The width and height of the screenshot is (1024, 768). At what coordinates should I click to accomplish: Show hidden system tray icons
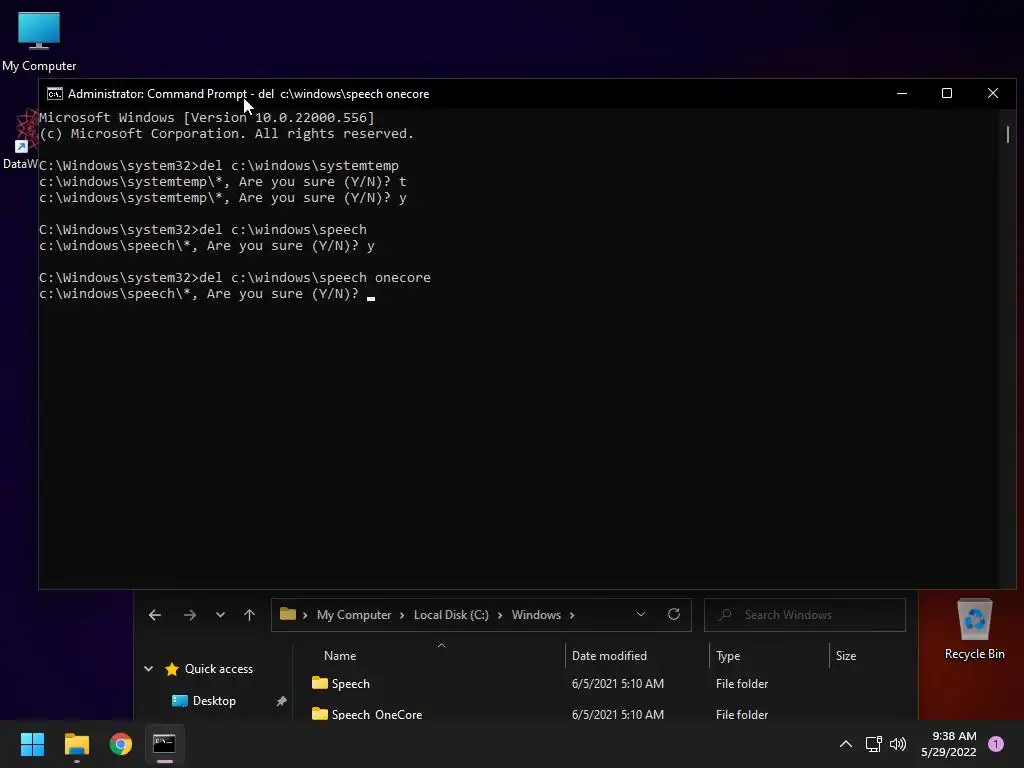[x=845, y=744]
